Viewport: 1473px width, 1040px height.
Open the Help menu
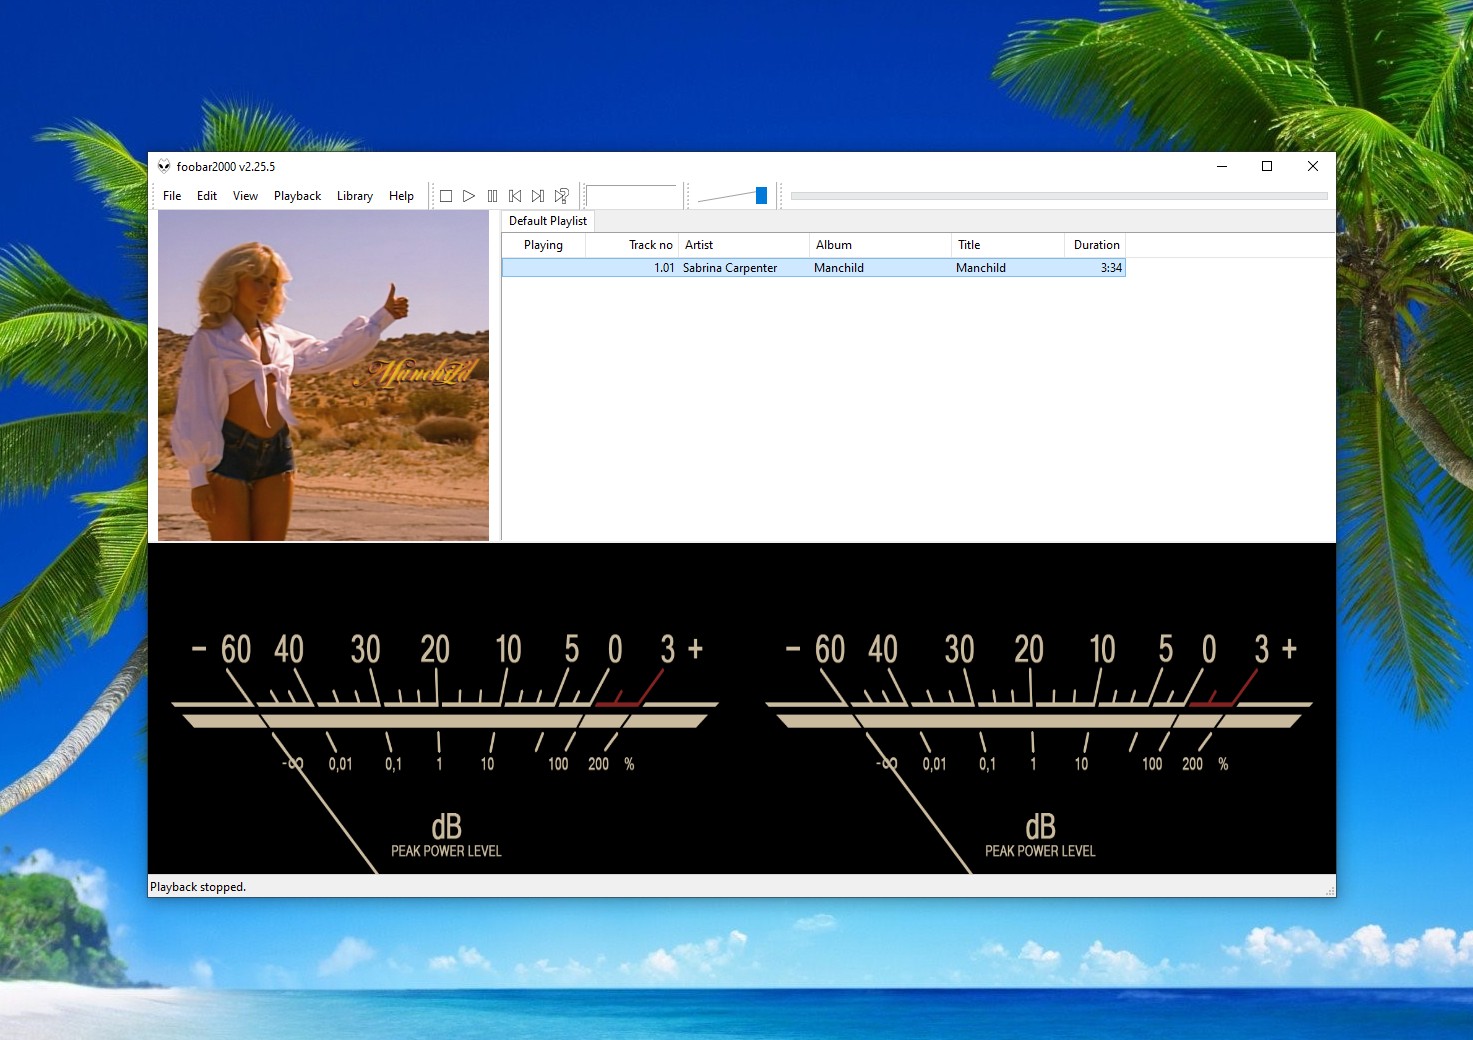401,196
